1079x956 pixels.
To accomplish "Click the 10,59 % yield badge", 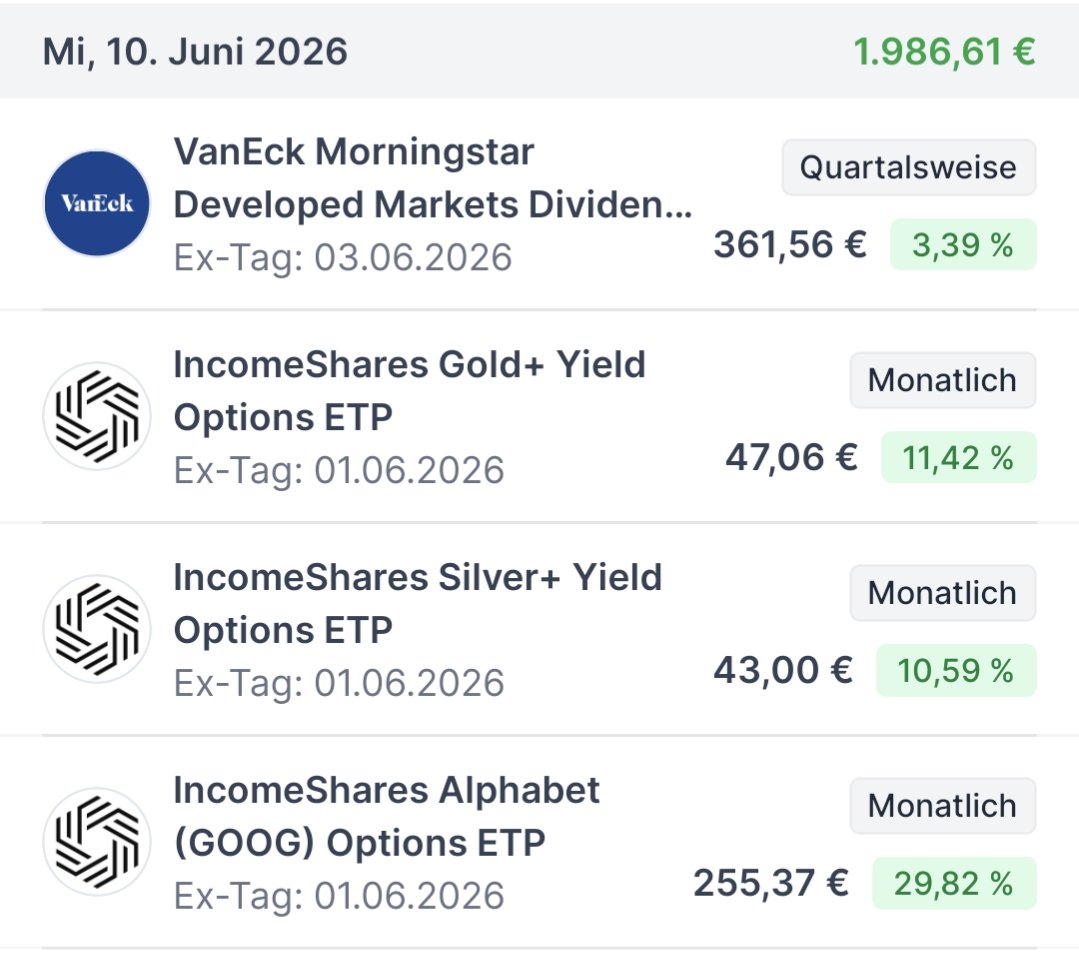I will click(x=956, y=670).
